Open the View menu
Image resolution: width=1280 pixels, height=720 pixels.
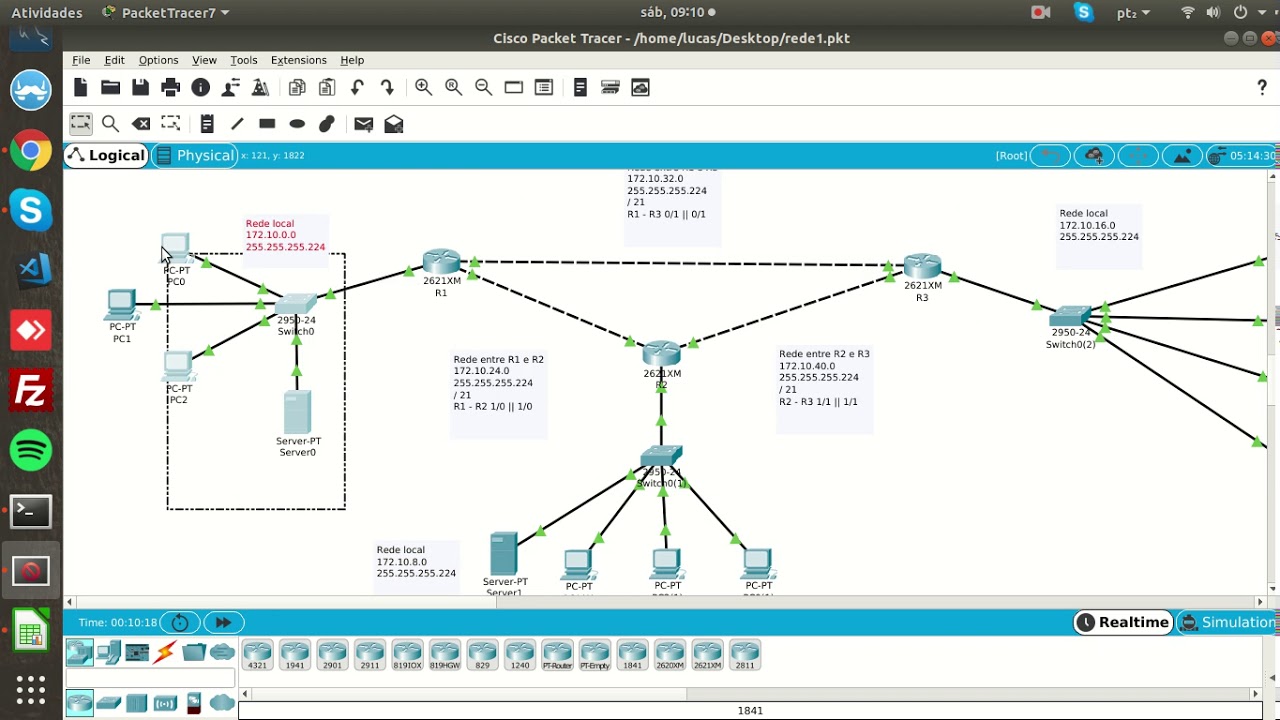pos(204,60)
